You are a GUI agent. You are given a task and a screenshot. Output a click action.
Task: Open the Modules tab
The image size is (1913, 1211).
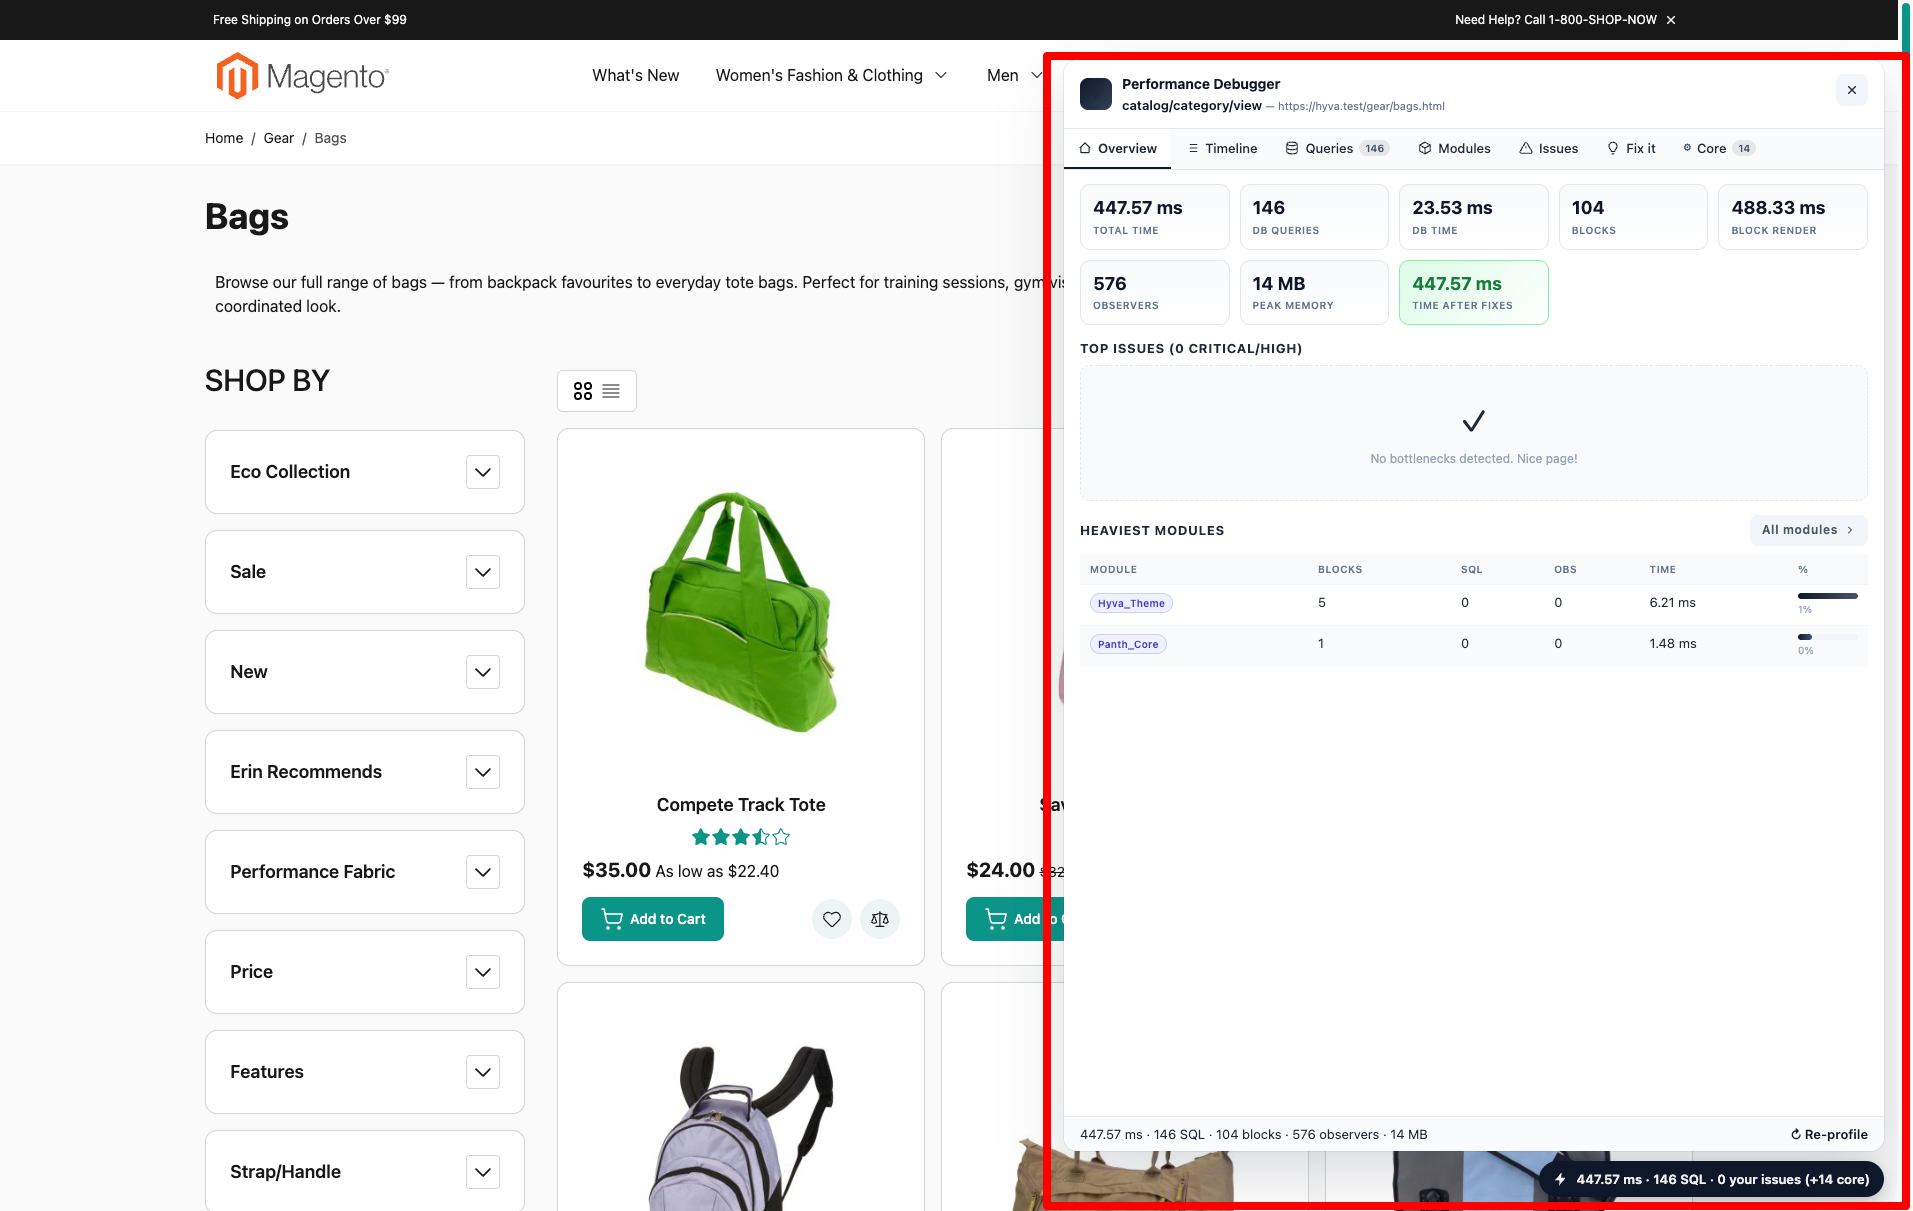coord(1454,148)
